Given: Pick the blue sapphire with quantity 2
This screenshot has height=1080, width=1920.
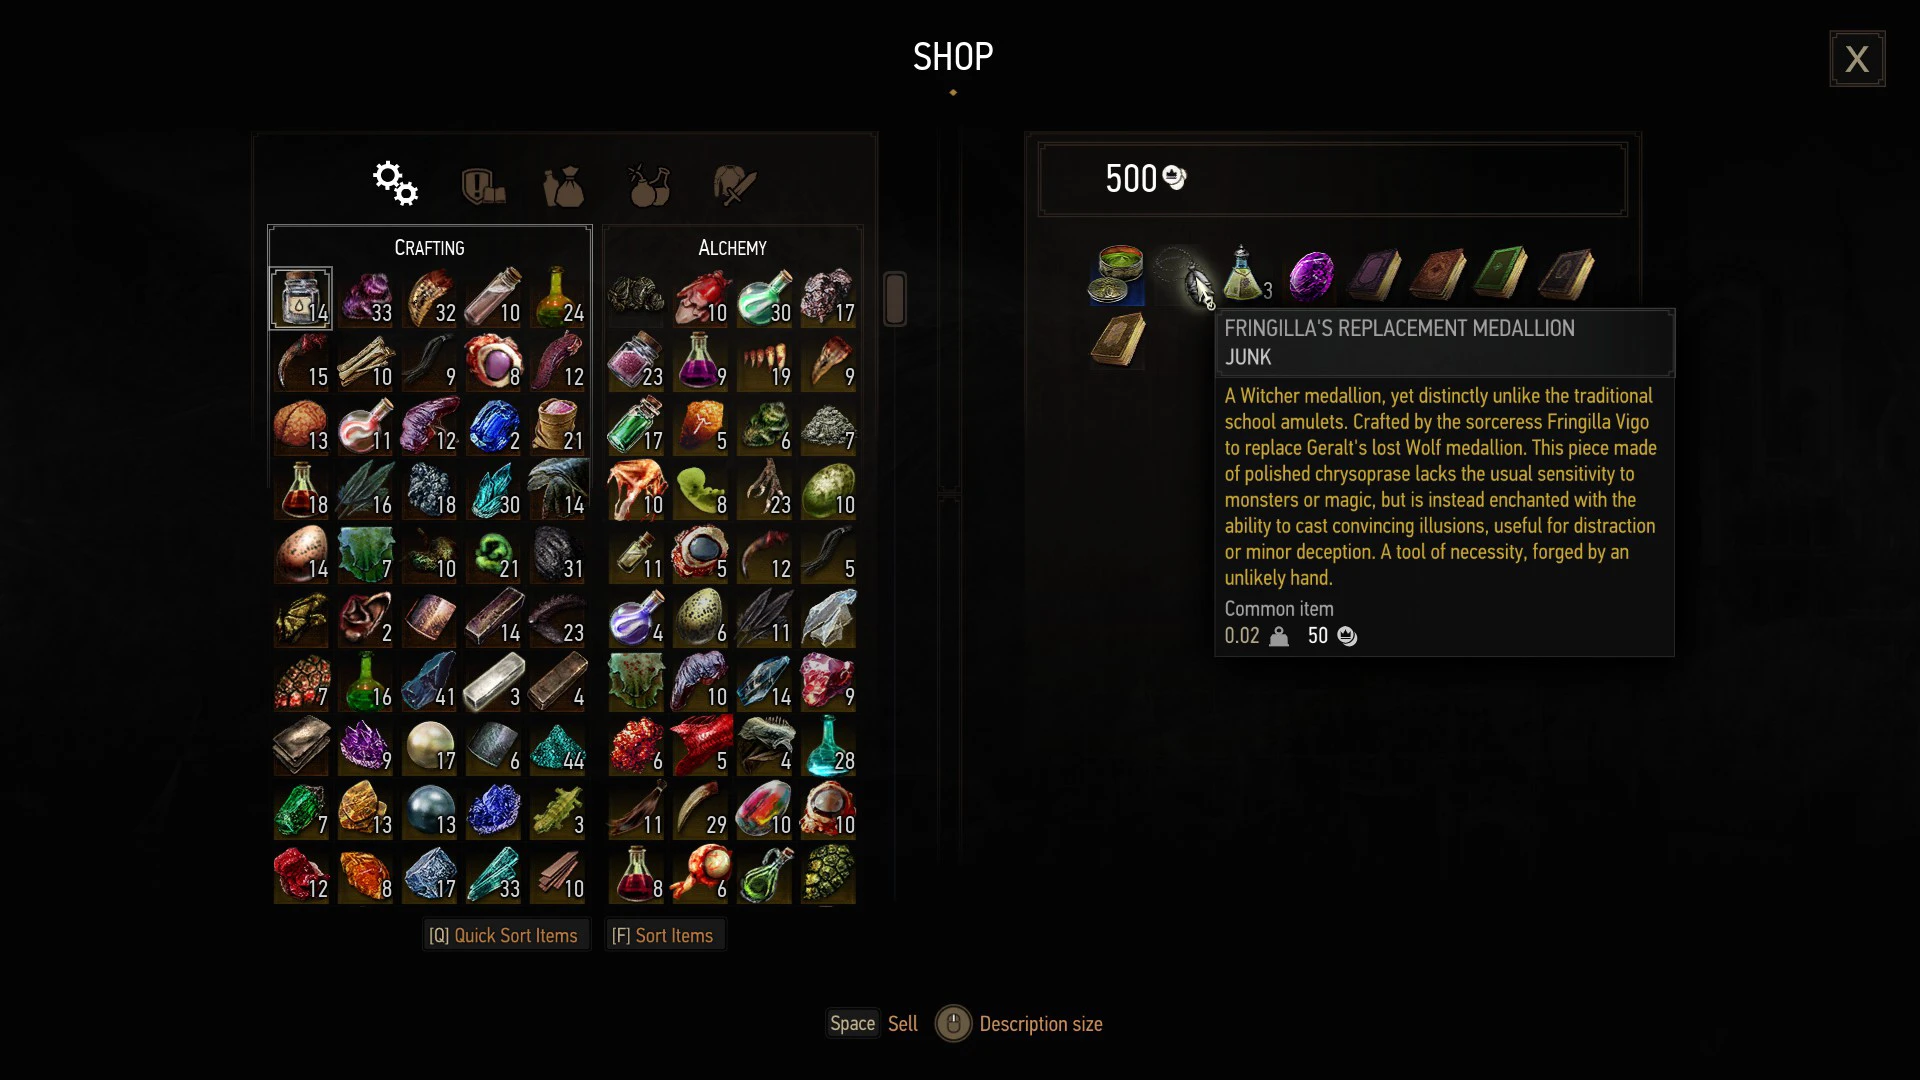Looking at the screenshot, I should (494, 426).
